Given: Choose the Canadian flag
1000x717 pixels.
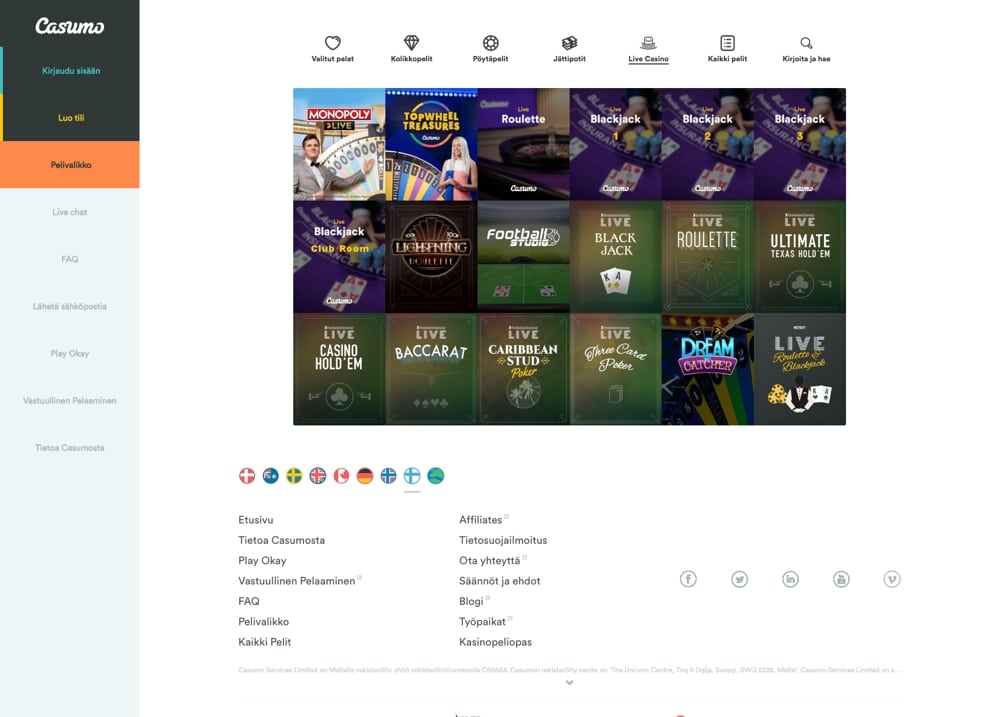Looking at the screenshot, I should [341, 476].
